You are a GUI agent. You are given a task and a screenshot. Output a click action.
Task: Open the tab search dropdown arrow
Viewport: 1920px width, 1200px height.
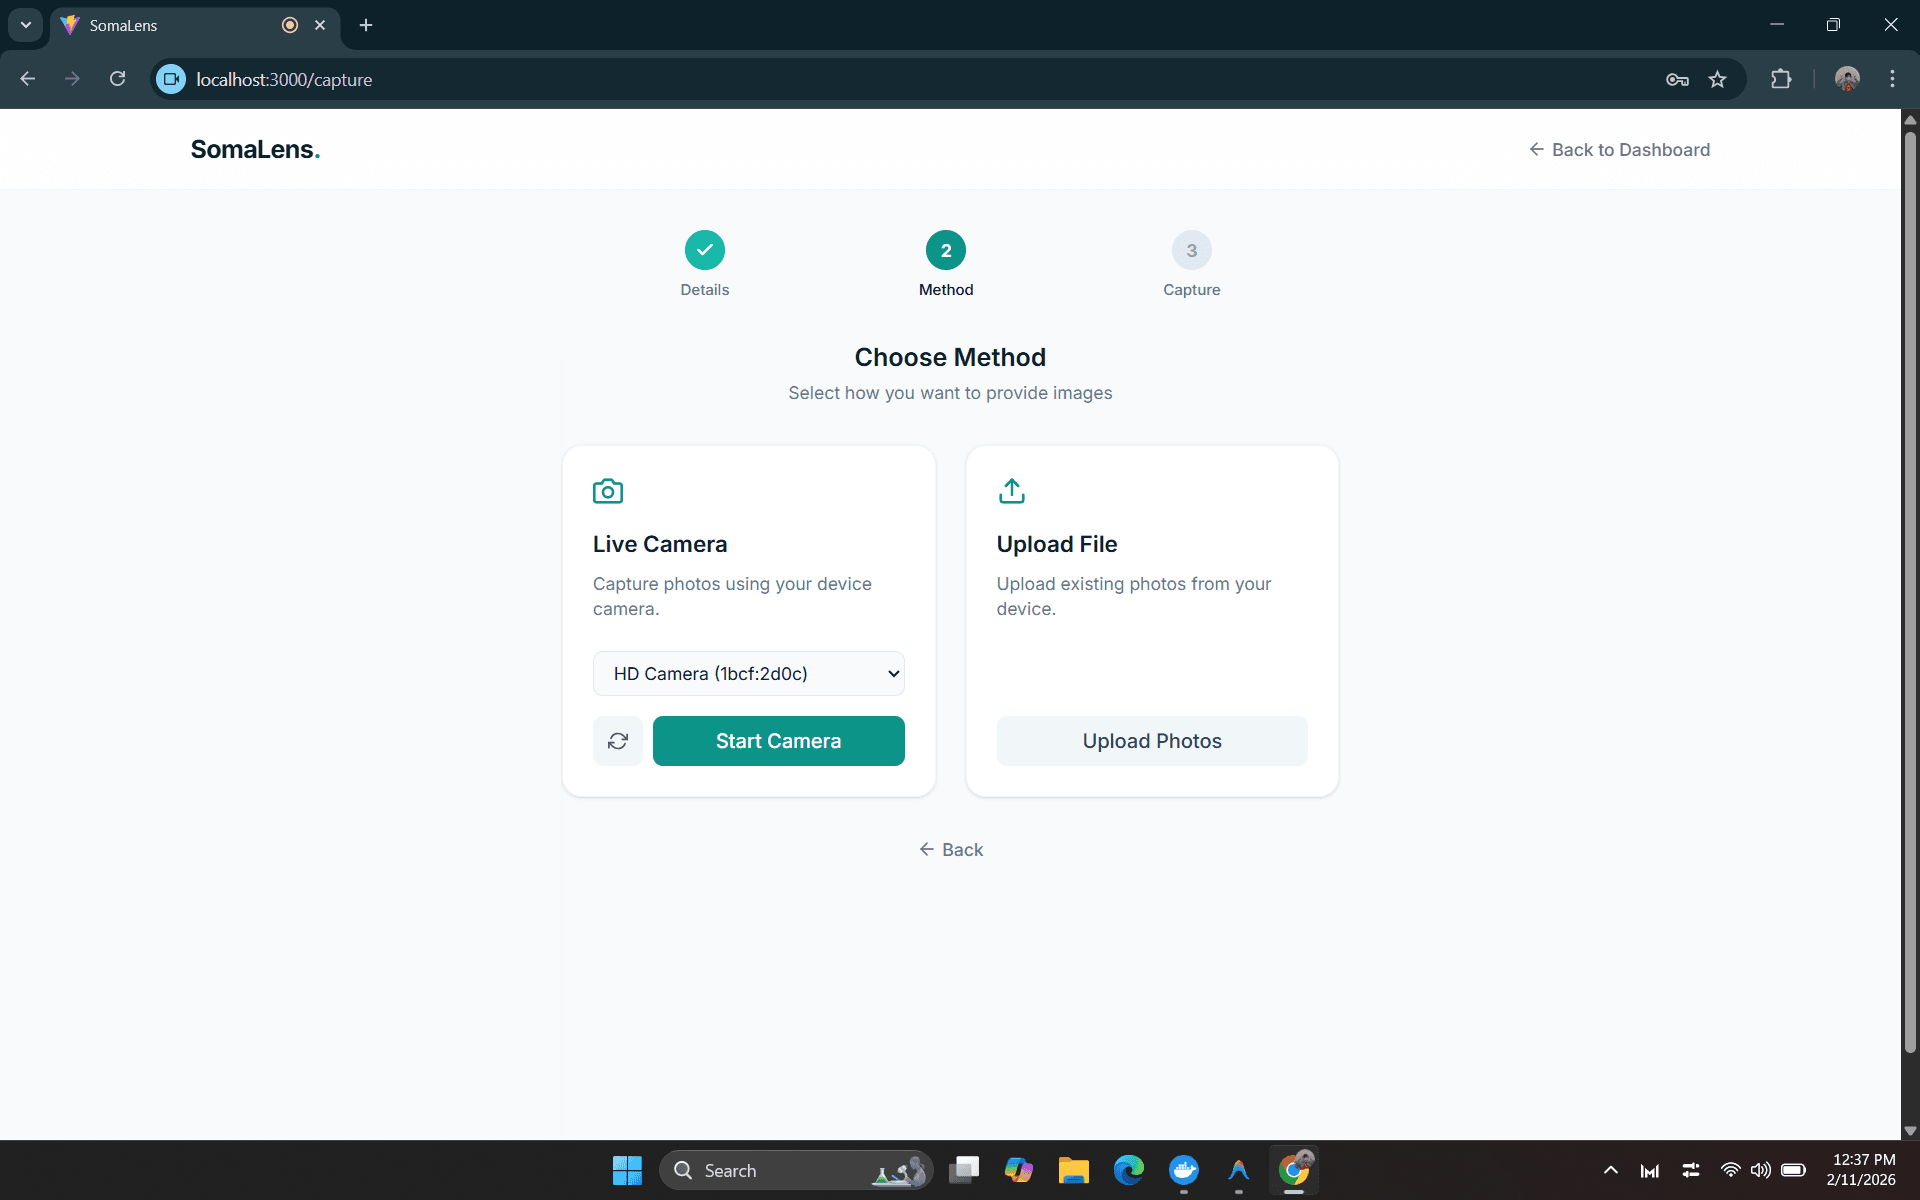click(x=26, y=25)
